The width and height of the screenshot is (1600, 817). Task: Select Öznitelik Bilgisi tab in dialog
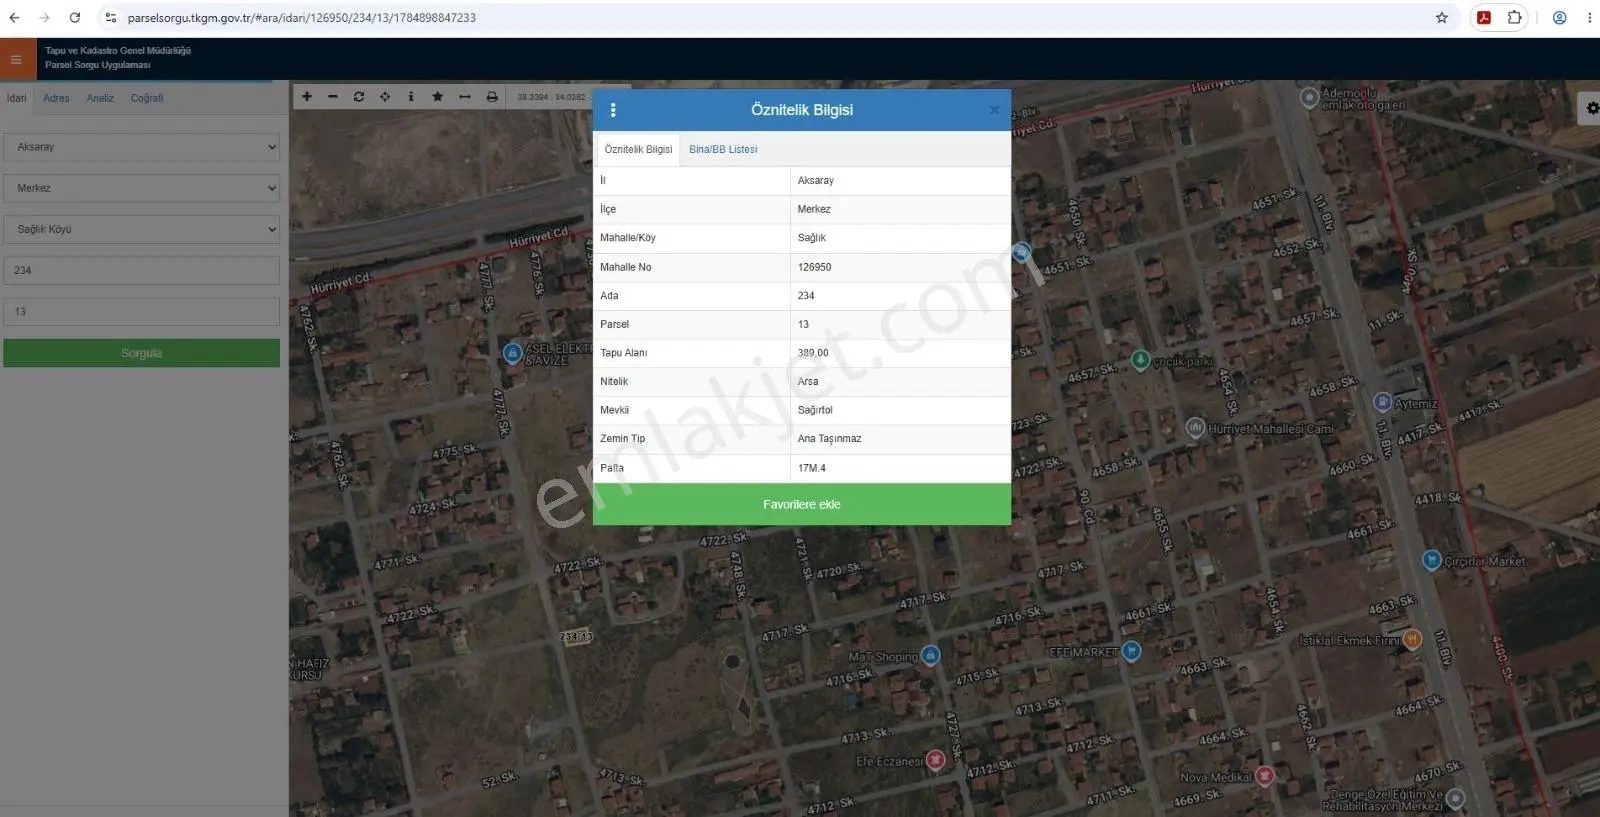coord(638,149)
